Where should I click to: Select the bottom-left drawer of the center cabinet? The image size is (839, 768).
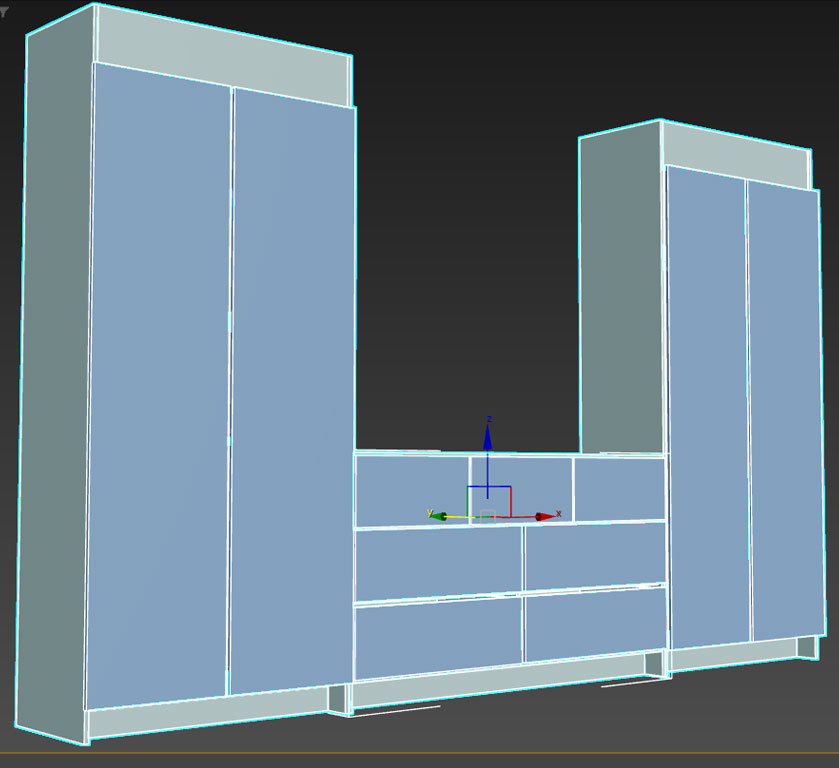pyautogui.click(x=438, y=637)
